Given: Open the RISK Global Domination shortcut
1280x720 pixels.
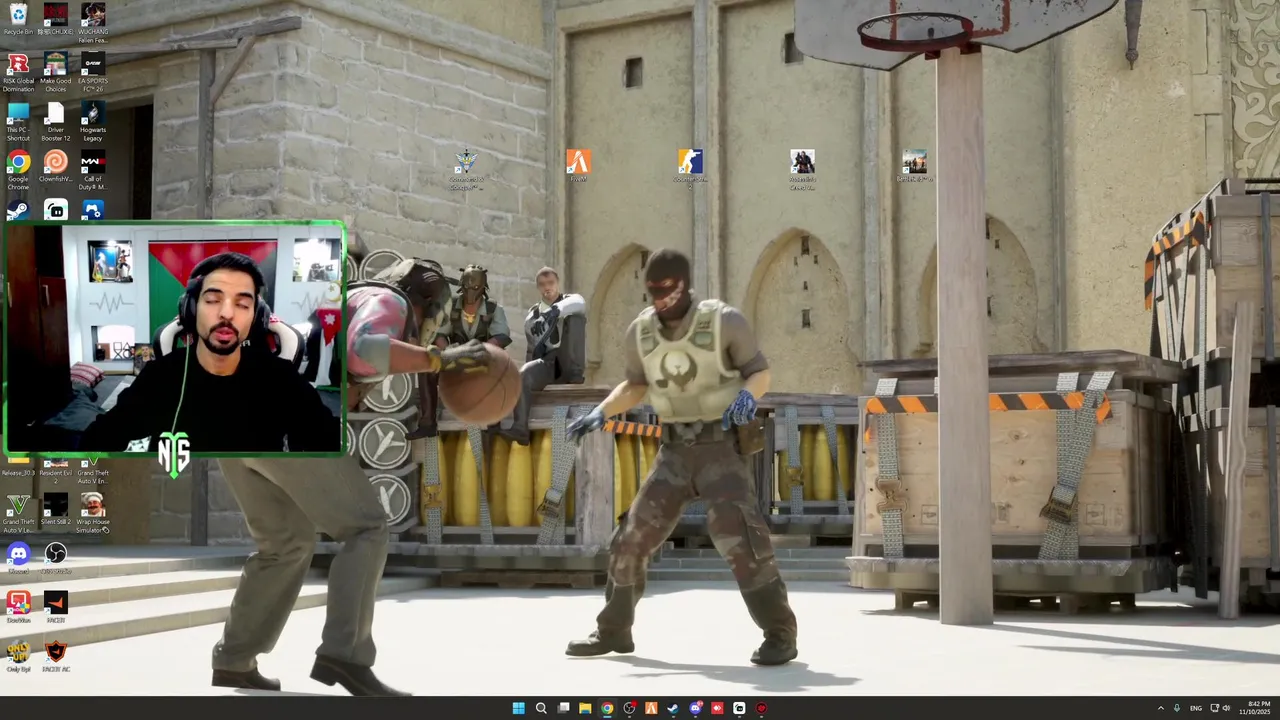Looking at the screenshot, I should coord(18,72).
